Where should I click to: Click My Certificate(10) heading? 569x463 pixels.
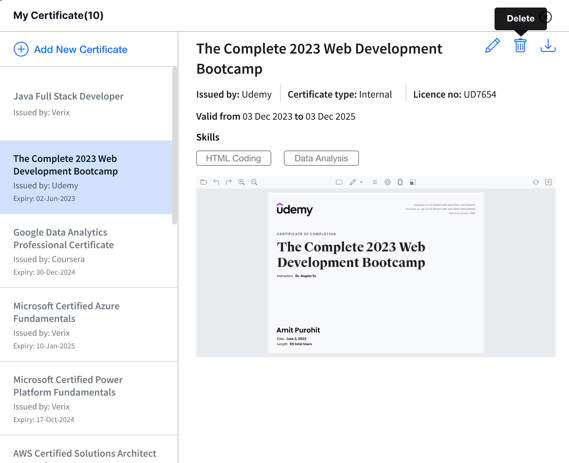58,16
